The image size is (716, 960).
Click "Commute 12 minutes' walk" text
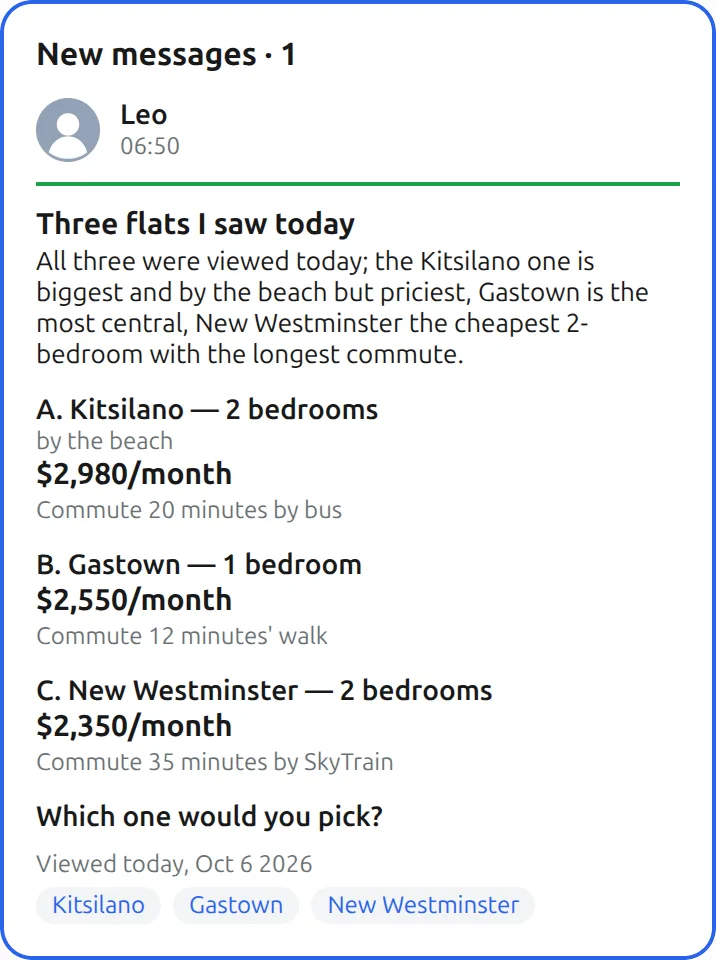pos(182,636)
